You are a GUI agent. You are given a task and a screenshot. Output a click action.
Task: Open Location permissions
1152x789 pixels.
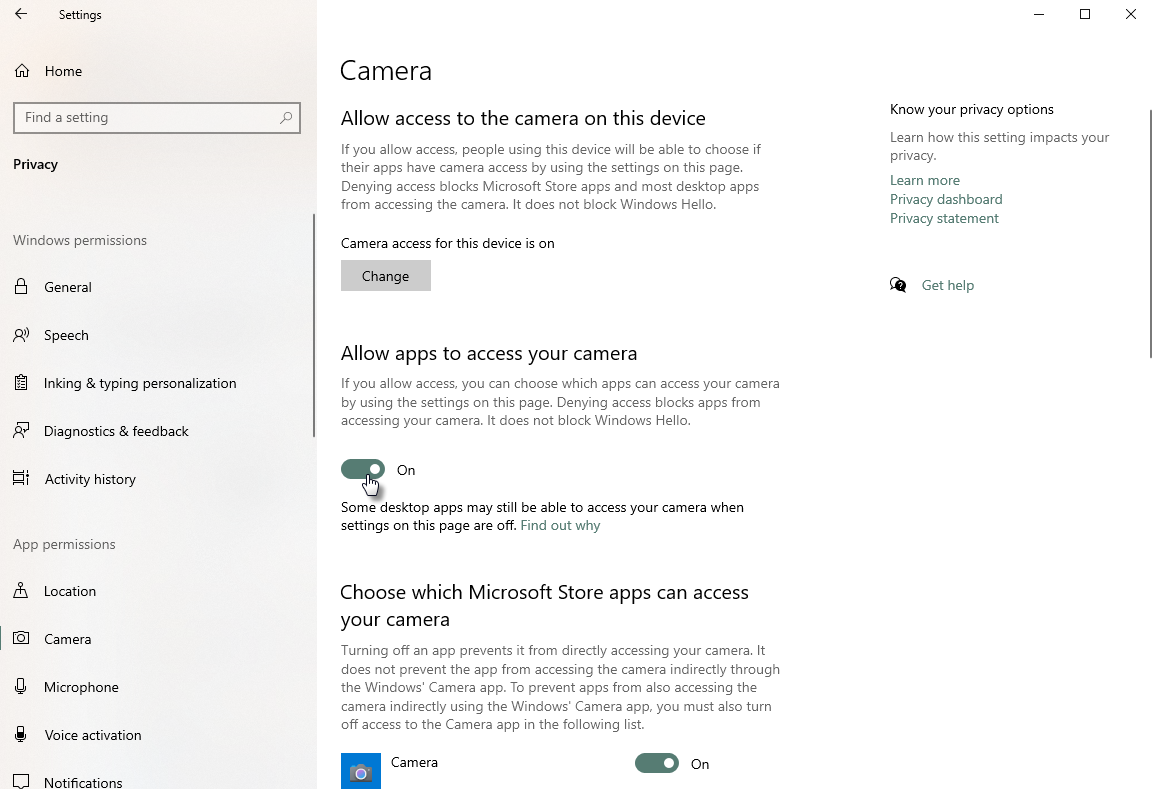[70, 591]
